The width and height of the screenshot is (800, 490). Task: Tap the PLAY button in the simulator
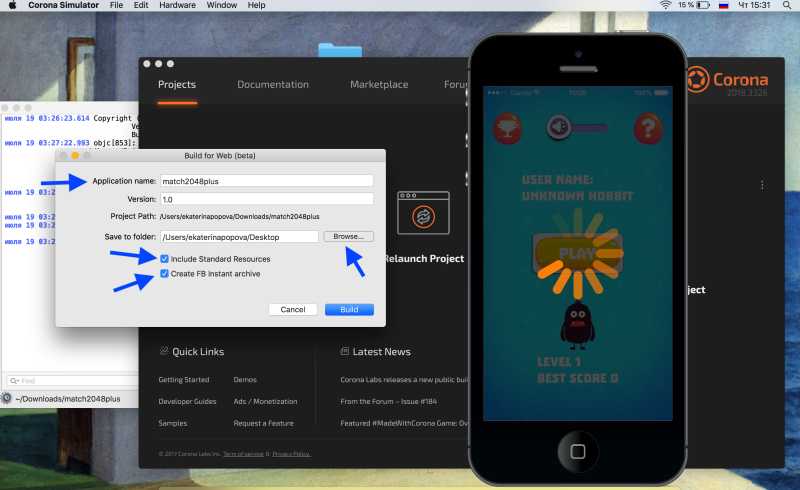tap(578, 253)
